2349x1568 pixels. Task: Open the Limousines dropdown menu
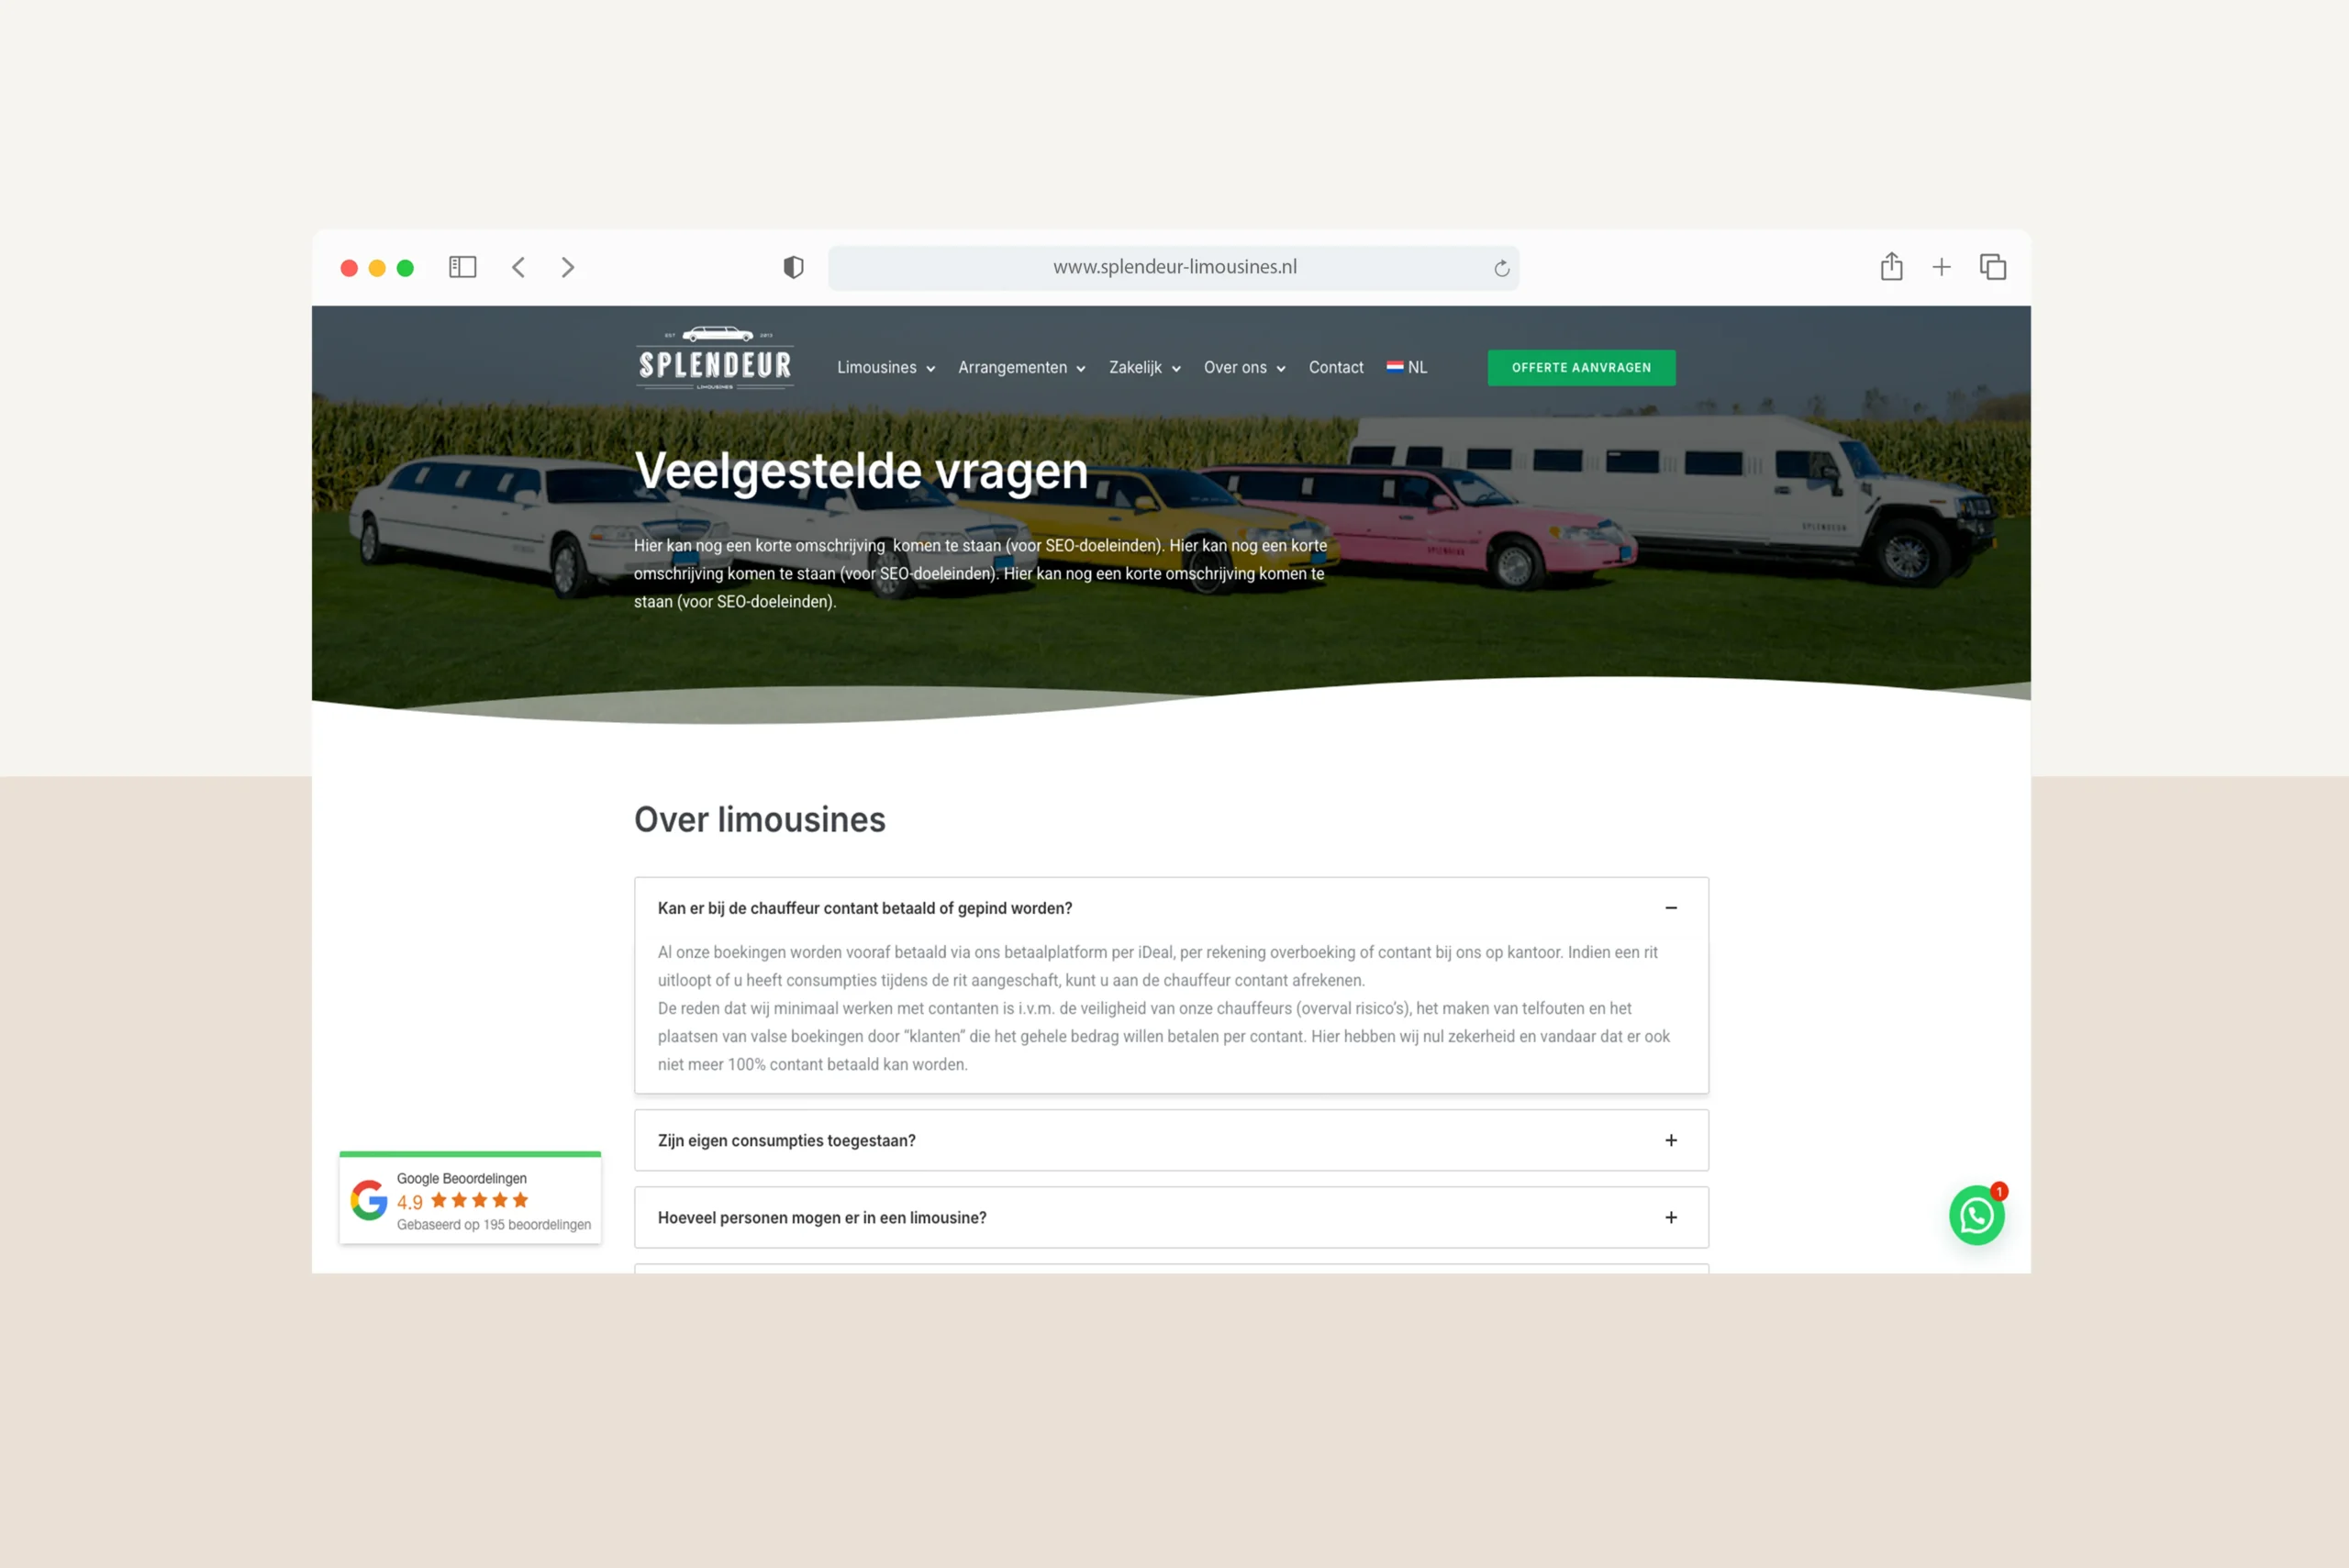[x=885, y=368]
